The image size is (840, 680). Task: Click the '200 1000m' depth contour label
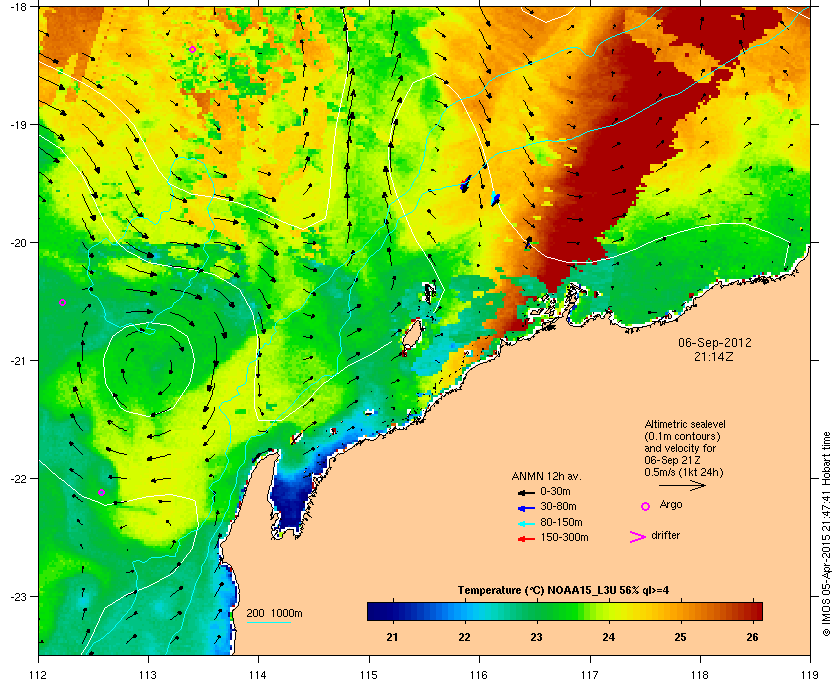[274, 614]
